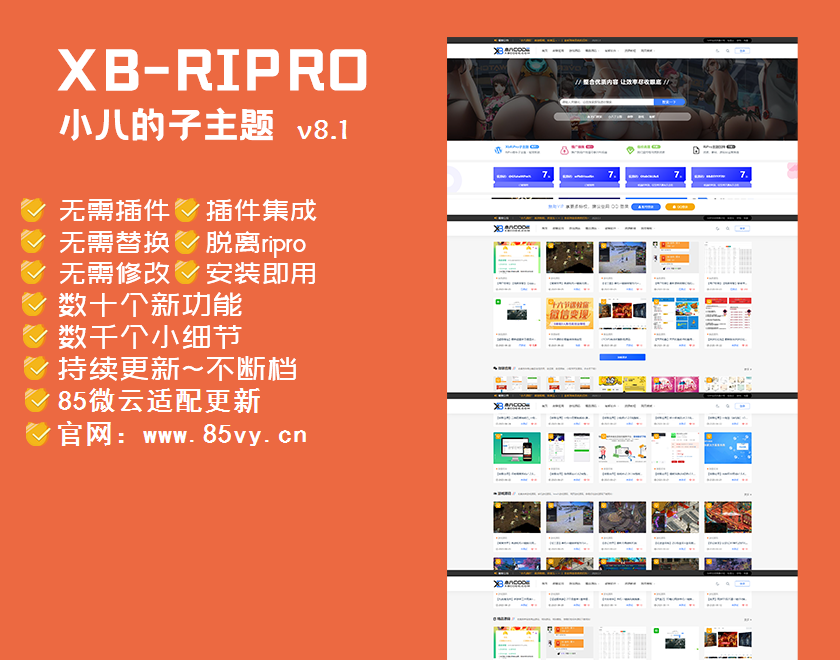Click the blue load-more button below the post grid
Viewport: 840px width, 660px height.
coord(622,355)
